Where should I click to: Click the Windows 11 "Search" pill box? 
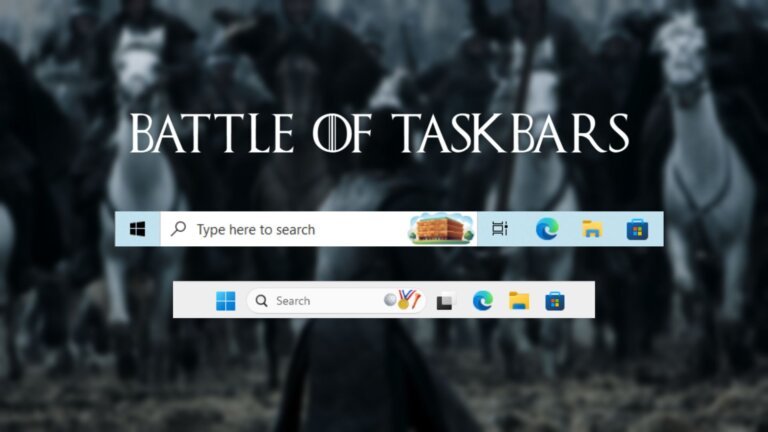pos(336,300)
